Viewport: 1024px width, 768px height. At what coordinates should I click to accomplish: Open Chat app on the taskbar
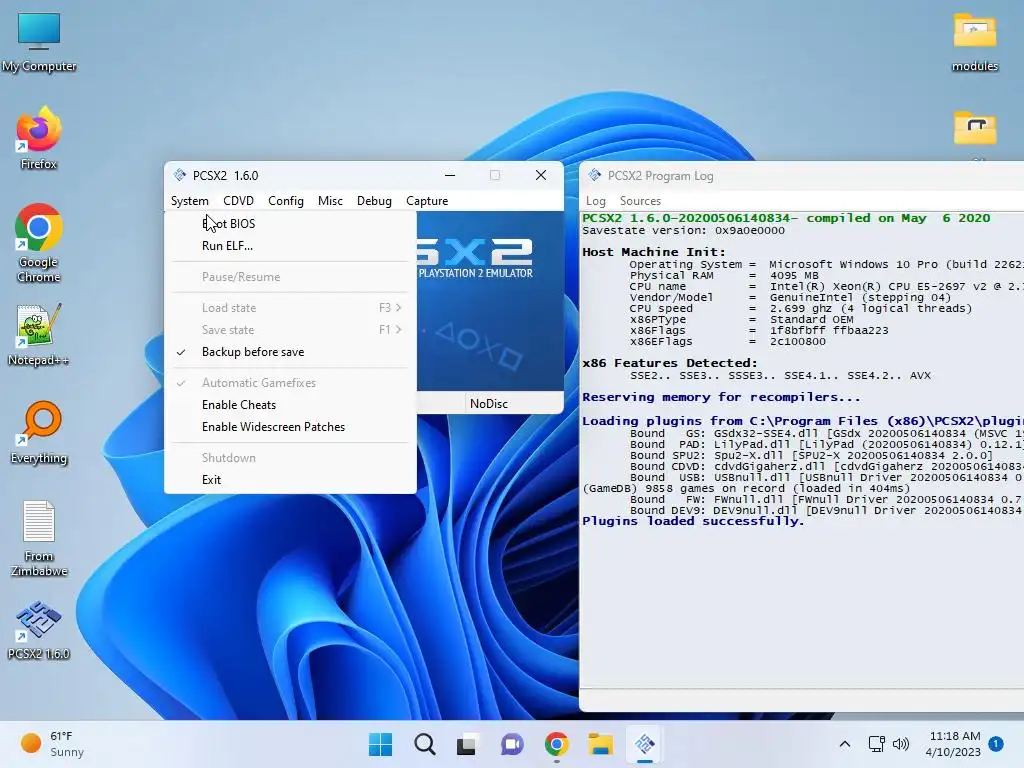click(x=512, y=744)
